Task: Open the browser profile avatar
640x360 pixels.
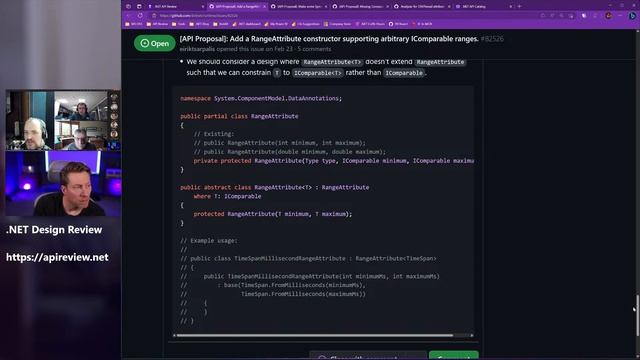Action: click(x=609, y=16)
